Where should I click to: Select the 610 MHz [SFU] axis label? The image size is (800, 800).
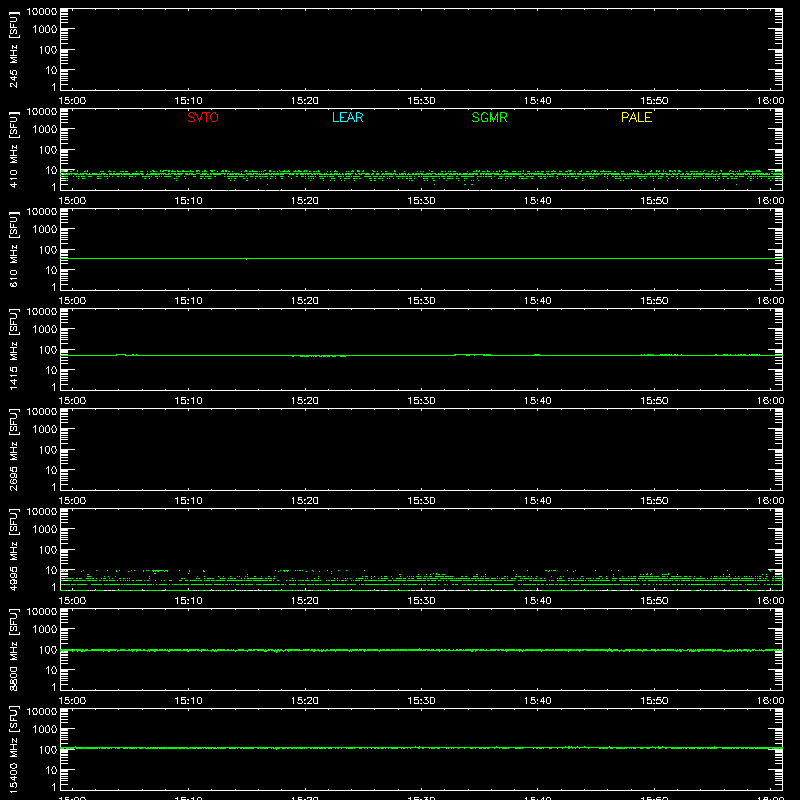[14, 249]
